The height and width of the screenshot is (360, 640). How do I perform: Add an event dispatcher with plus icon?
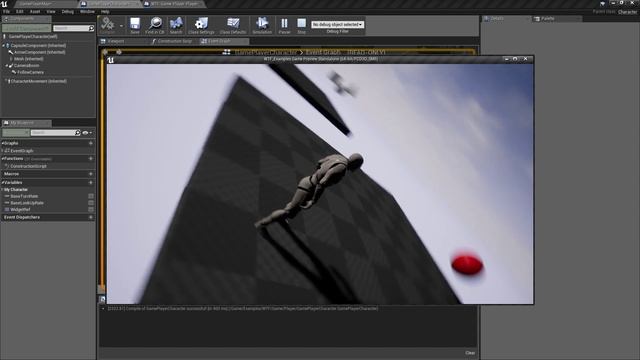tap(91, 217)
